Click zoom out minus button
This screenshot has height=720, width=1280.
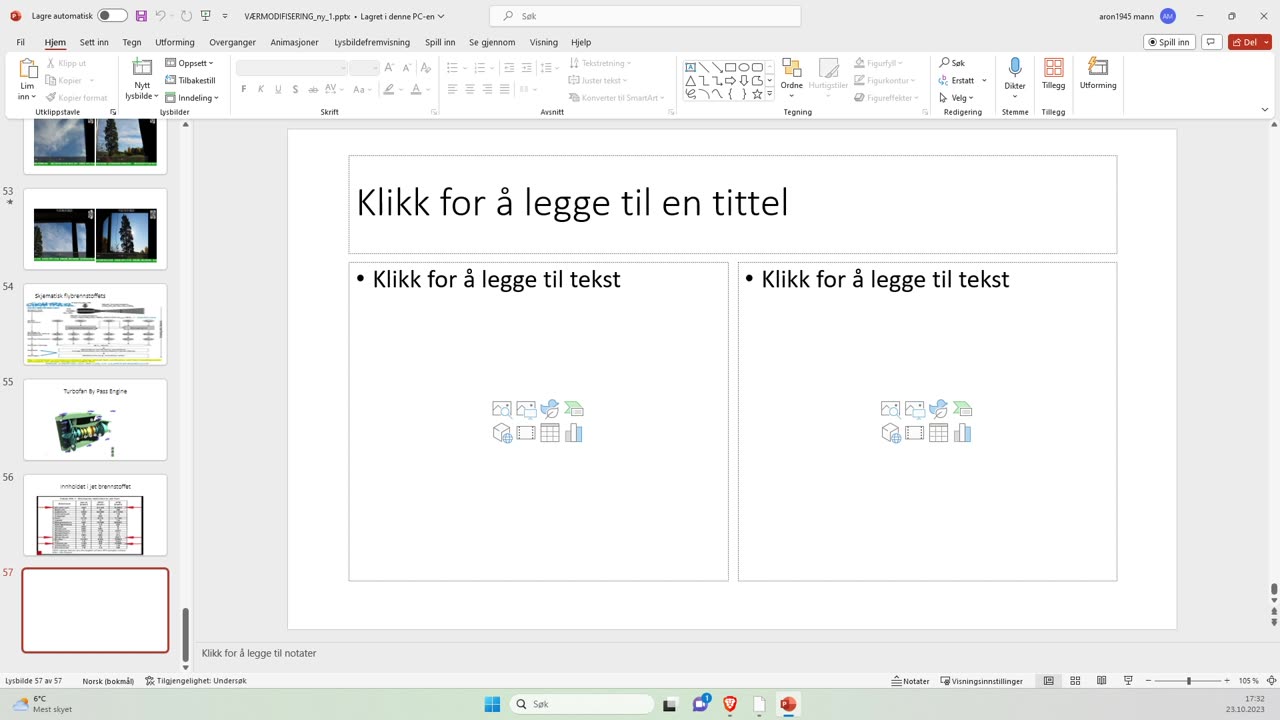[1148, 681]
